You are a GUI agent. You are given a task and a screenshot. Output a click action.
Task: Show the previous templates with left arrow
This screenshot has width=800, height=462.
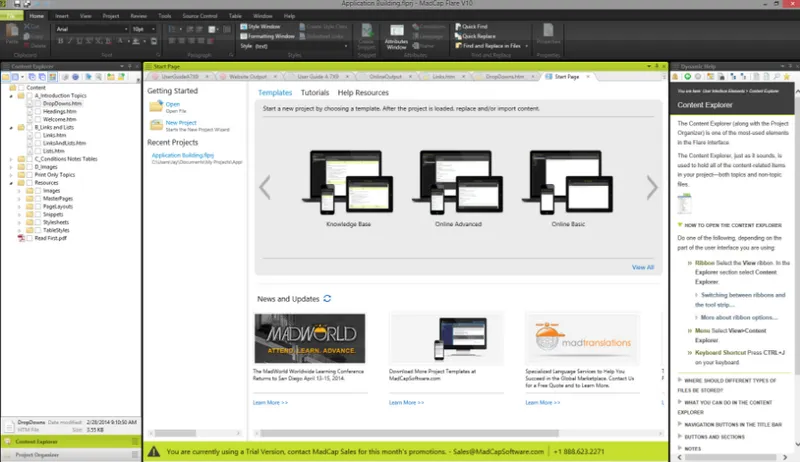click(265, 188)
